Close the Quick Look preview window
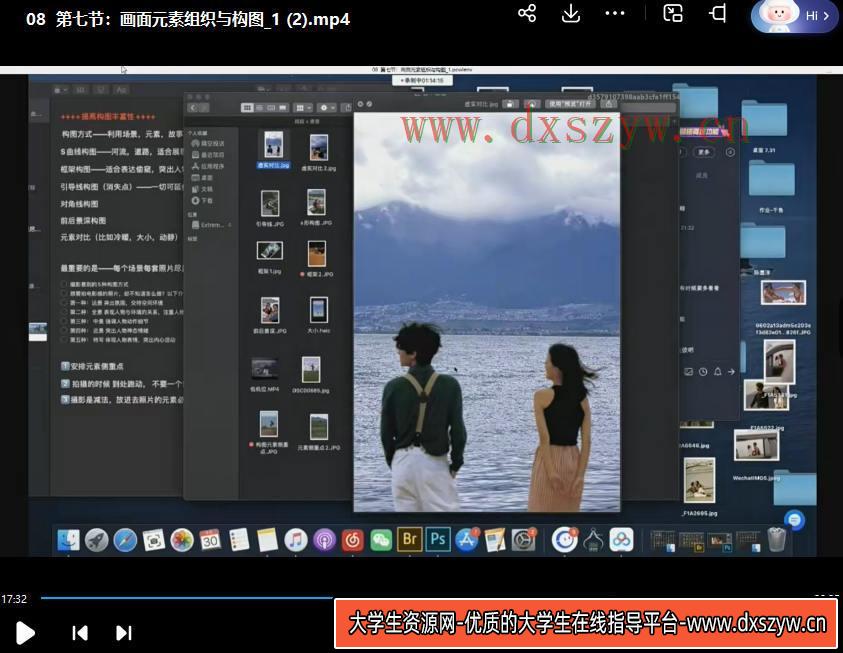The height and width of the screenshot is (653, 843). (360, 104)
